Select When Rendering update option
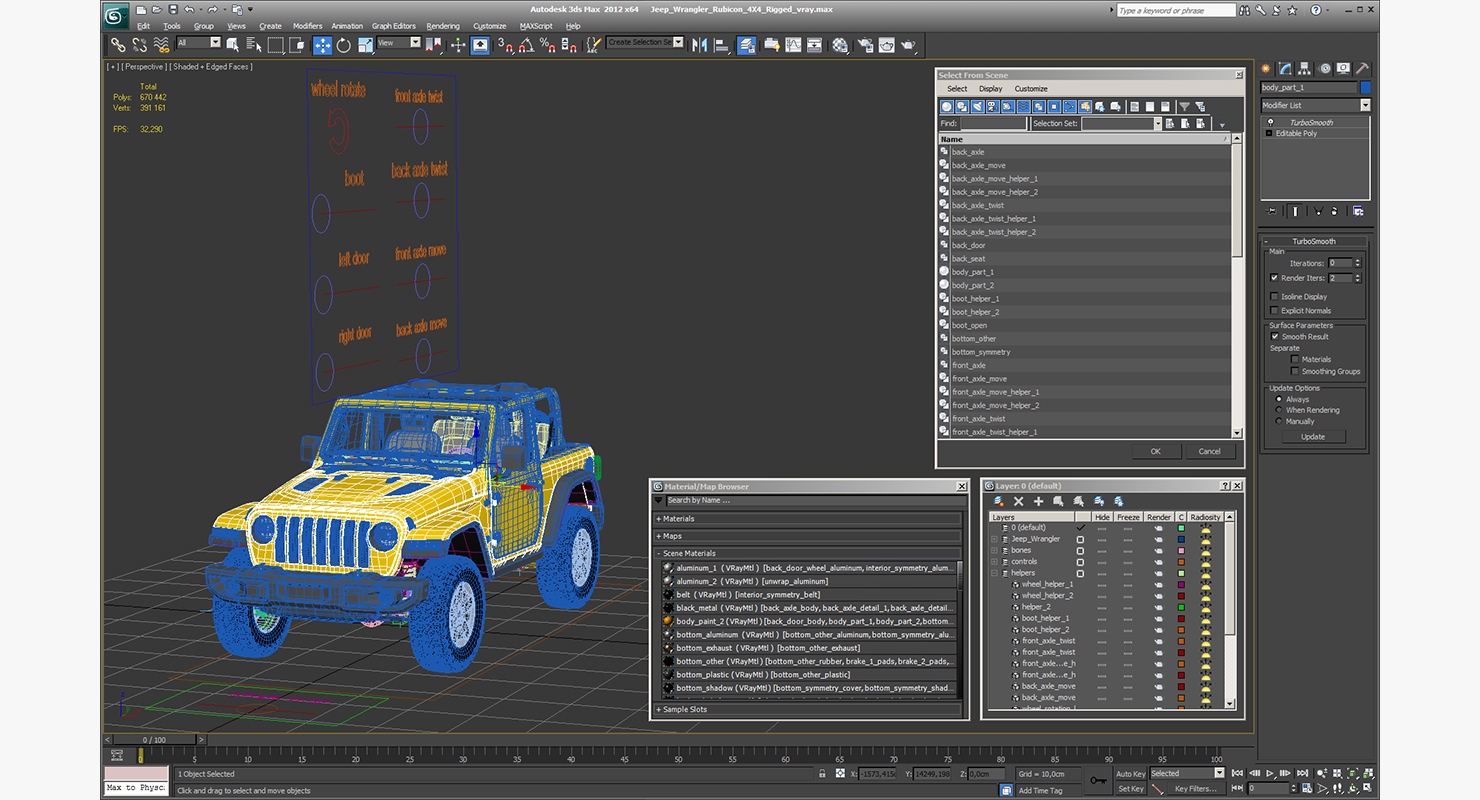This screenshot has height=800, width=1480. [x=1279, y=410]
